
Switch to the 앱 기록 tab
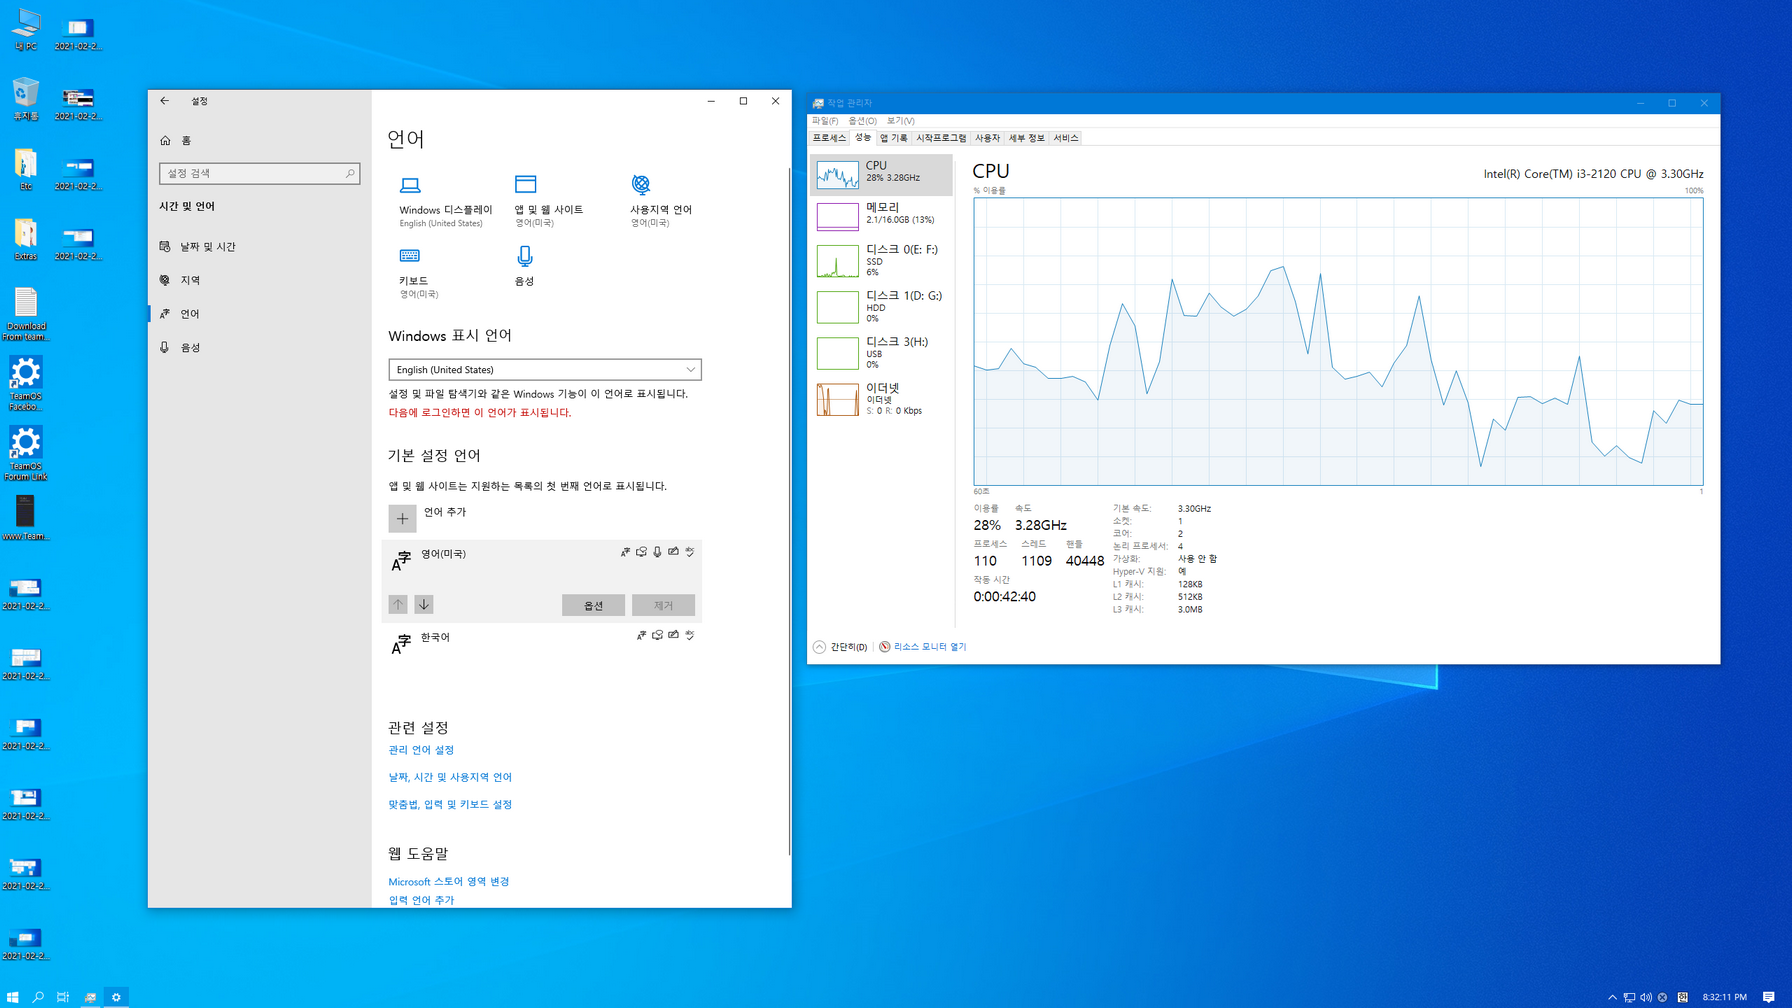pyautogui.click(x=894, y=138)
